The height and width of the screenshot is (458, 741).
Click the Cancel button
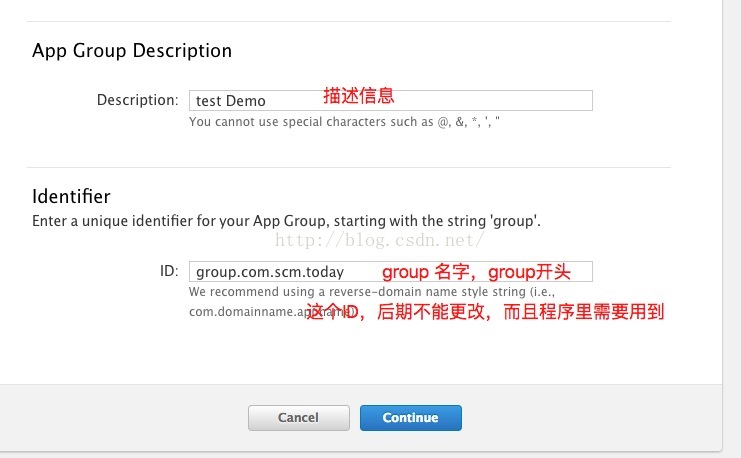tap(299, 418)
